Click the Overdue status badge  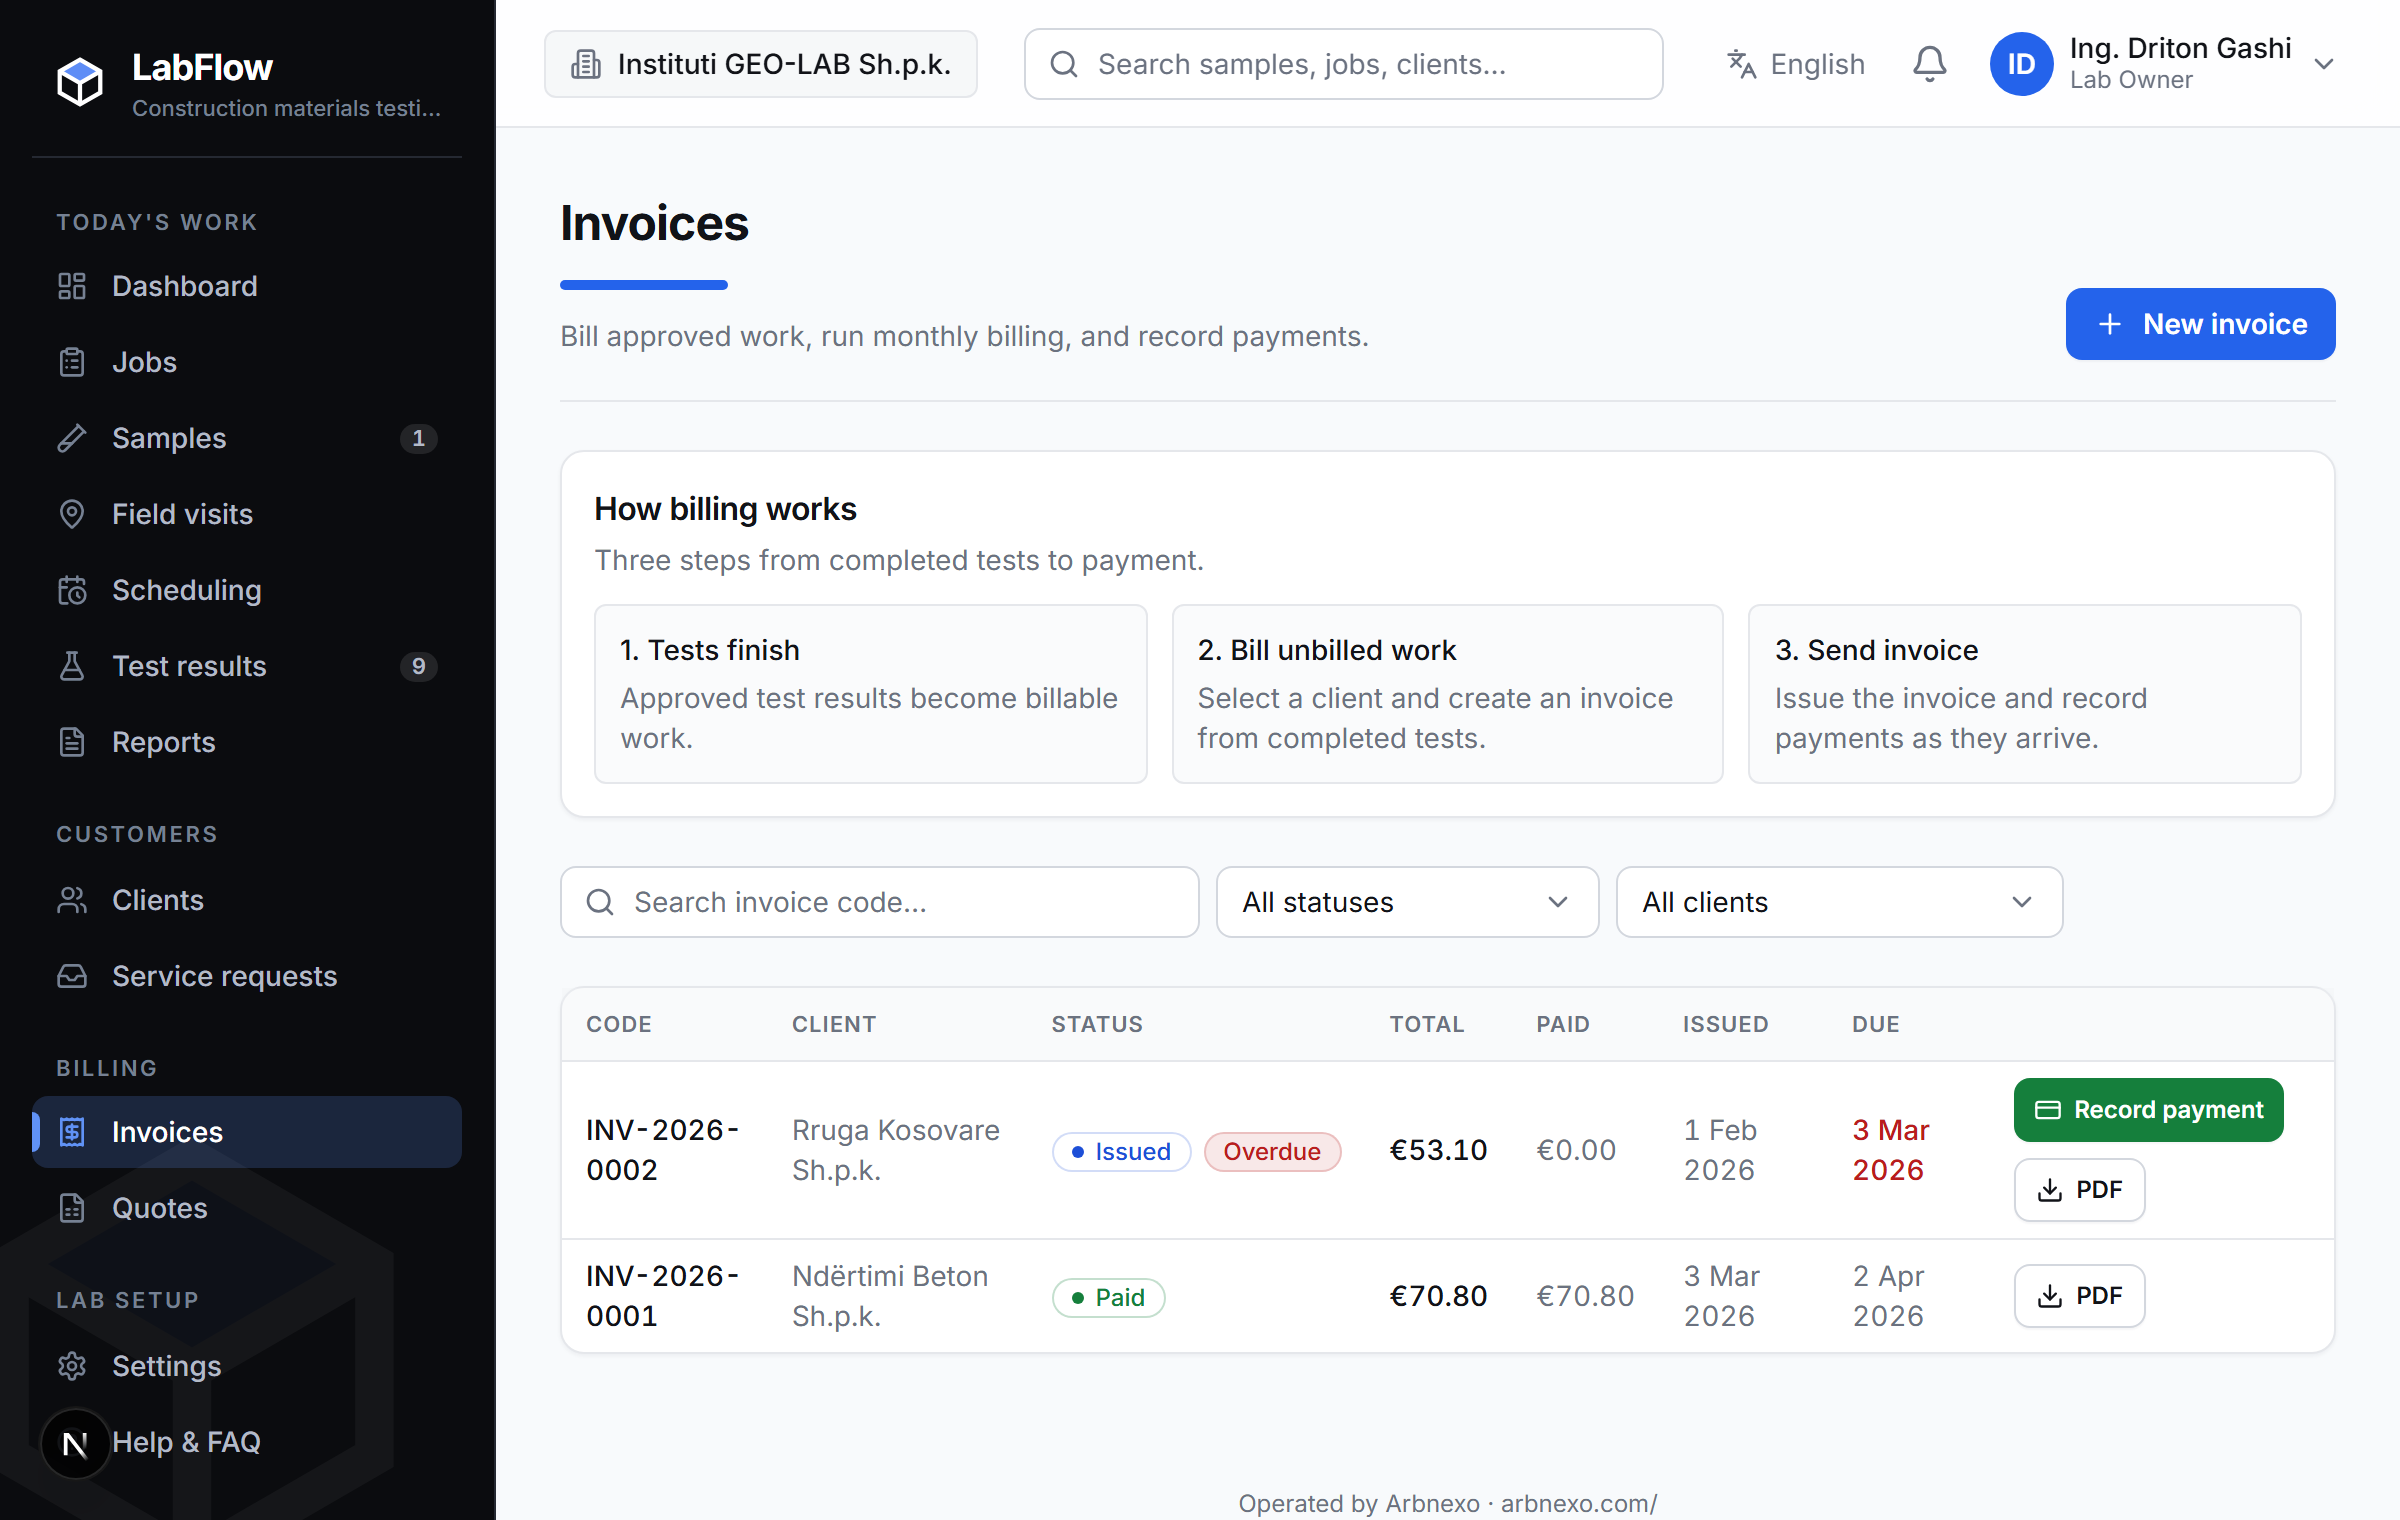coord(1272,1152)
